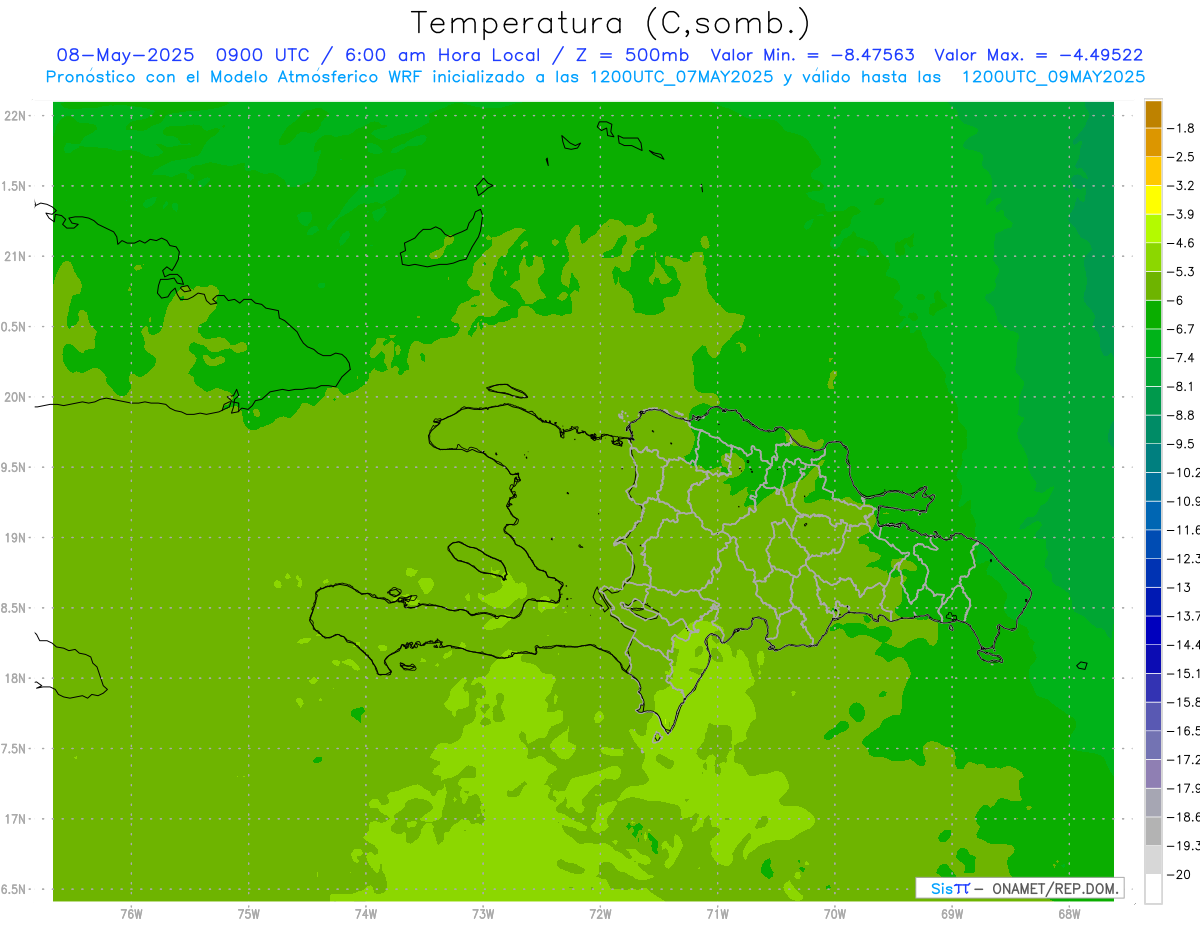Click the "74W" longitude tick label

coord(366,913)
